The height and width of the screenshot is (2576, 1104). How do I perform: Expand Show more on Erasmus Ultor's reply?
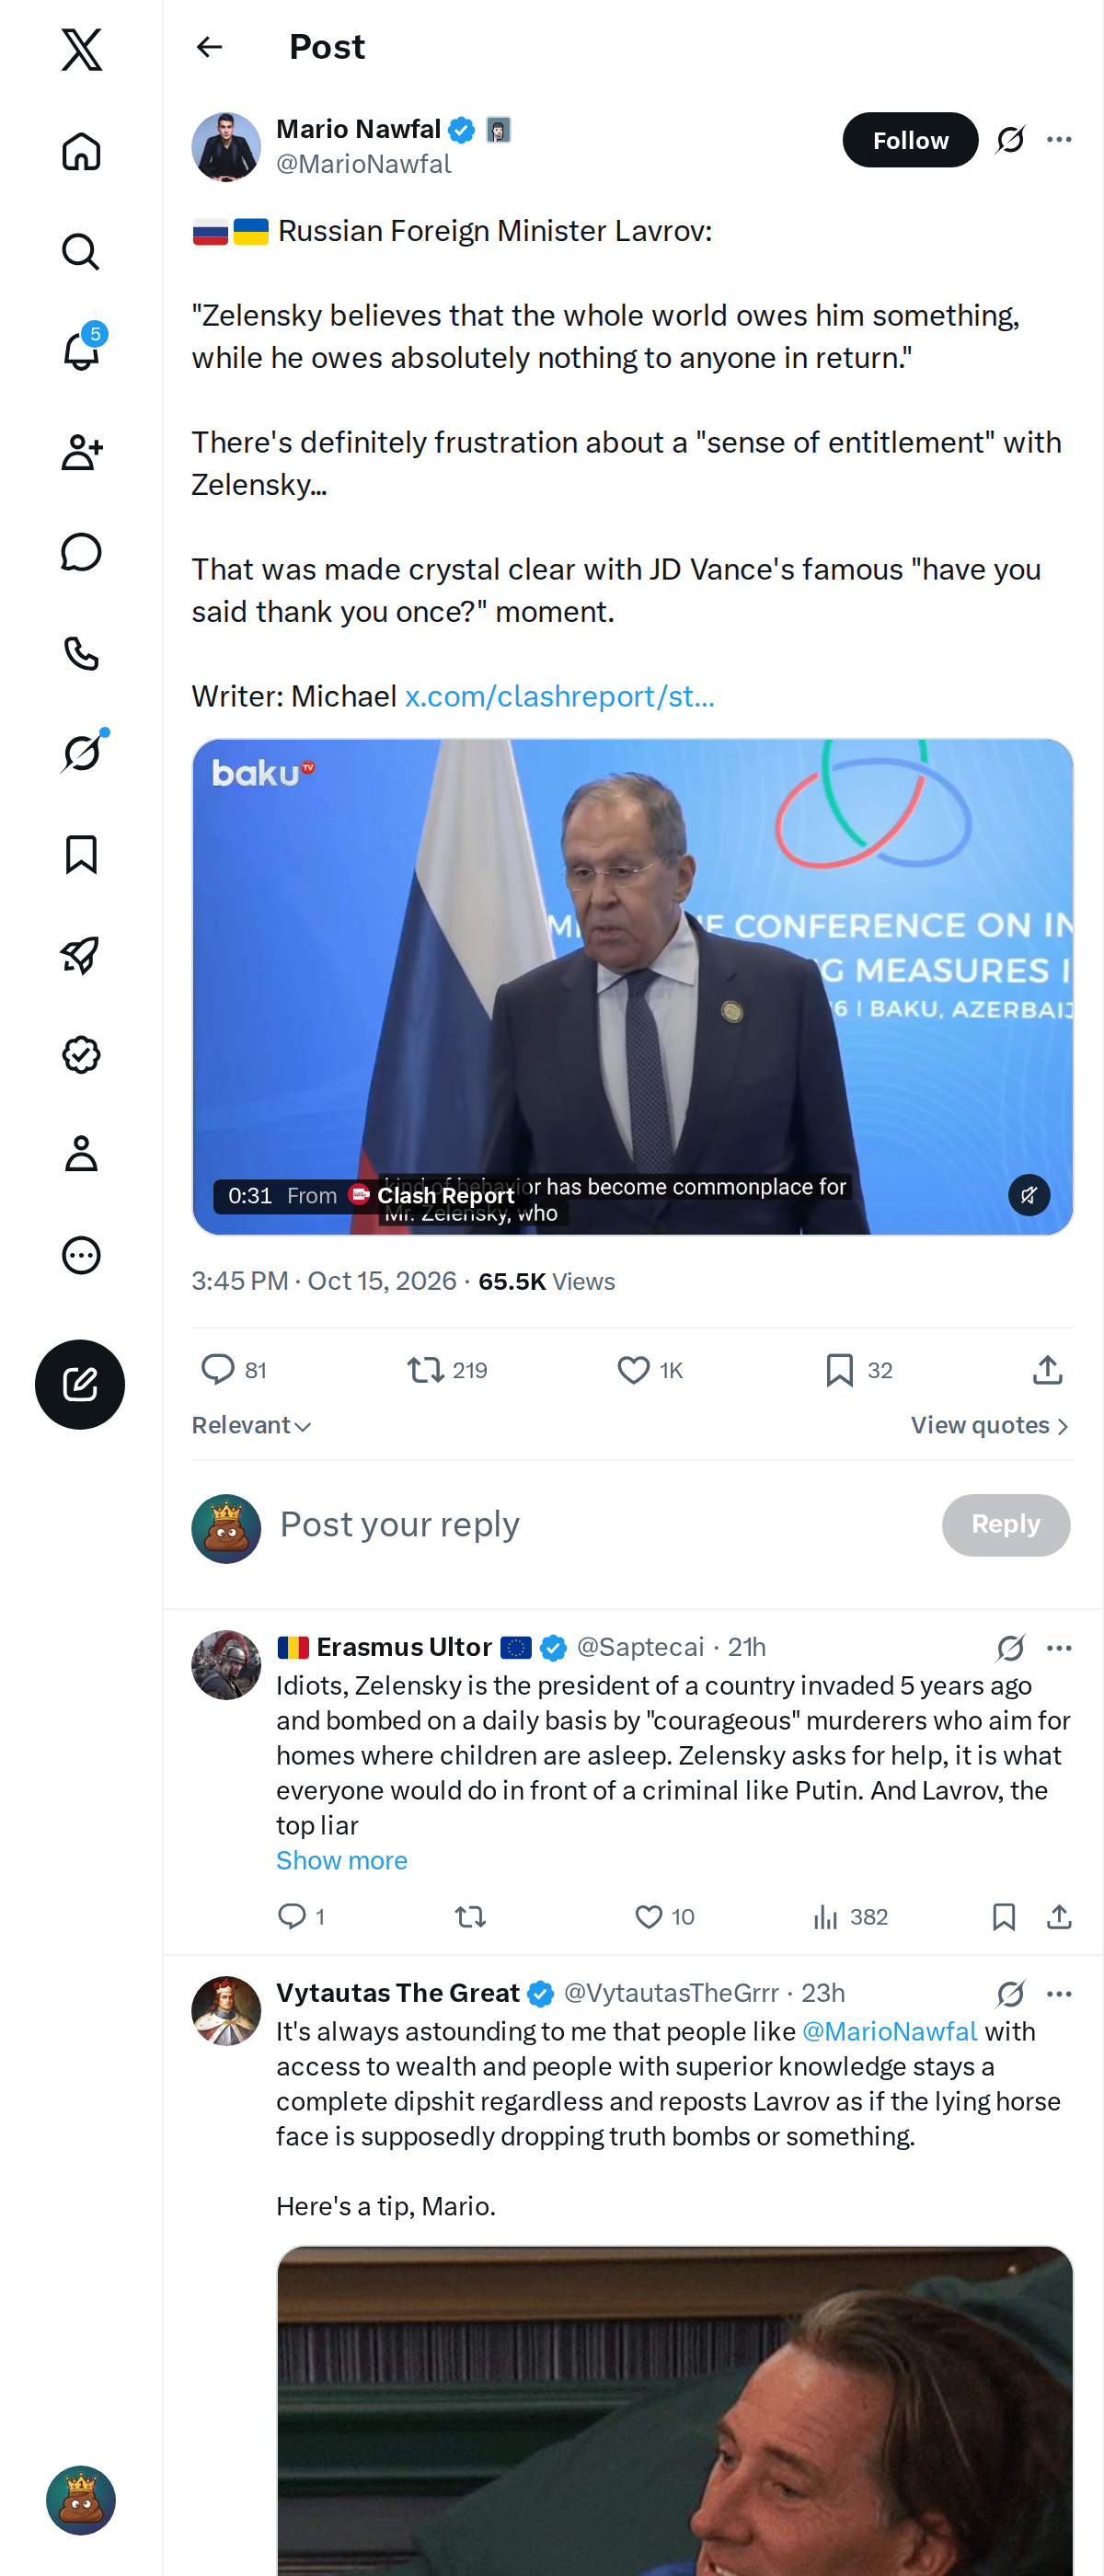point(341,1860)
